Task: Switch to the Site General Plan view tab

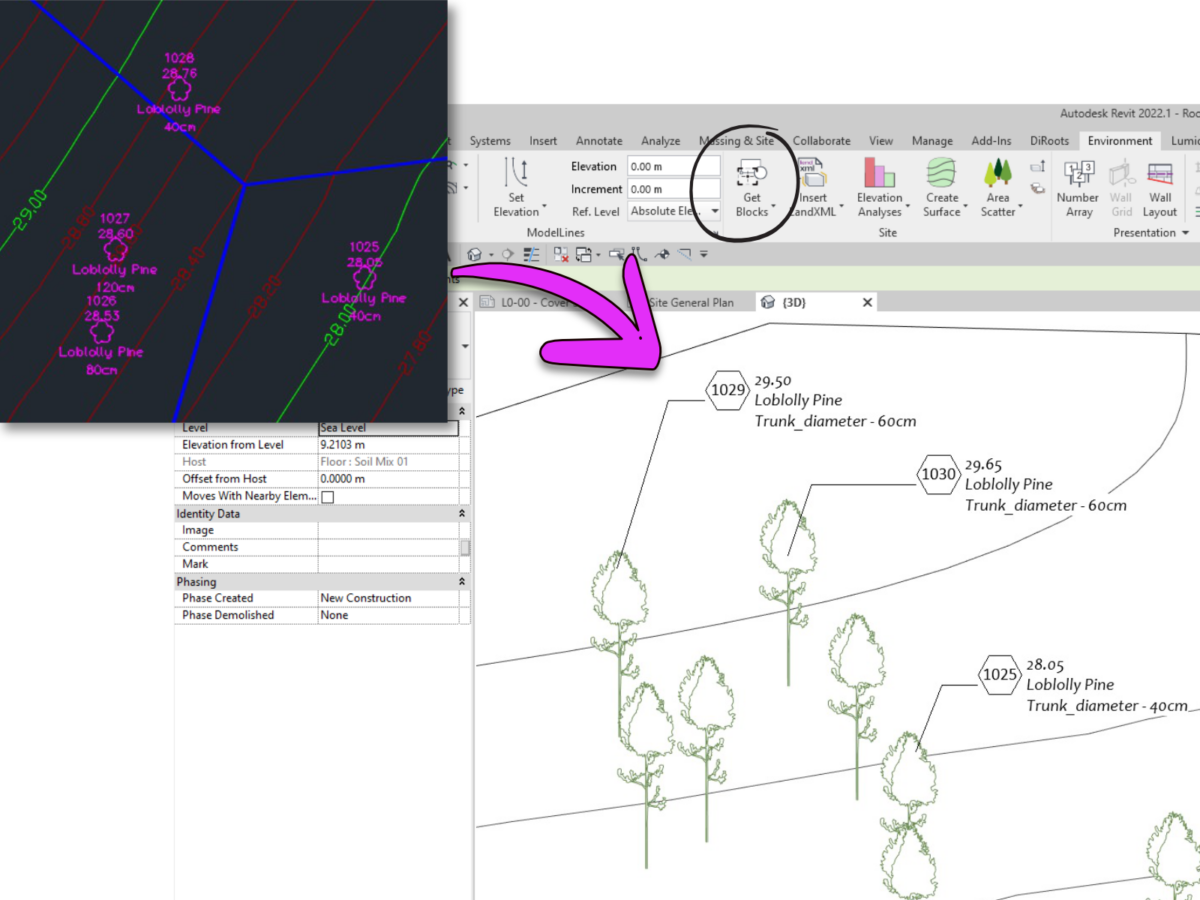Action: pos(691,303)
